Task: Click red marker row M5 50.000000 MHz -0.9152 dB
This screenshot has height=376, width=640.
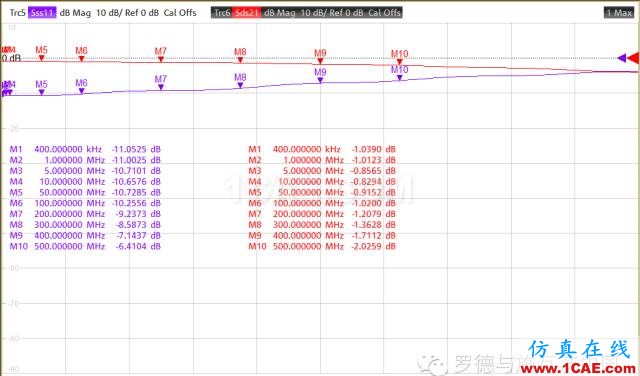Action: click(x=322, y=192)
